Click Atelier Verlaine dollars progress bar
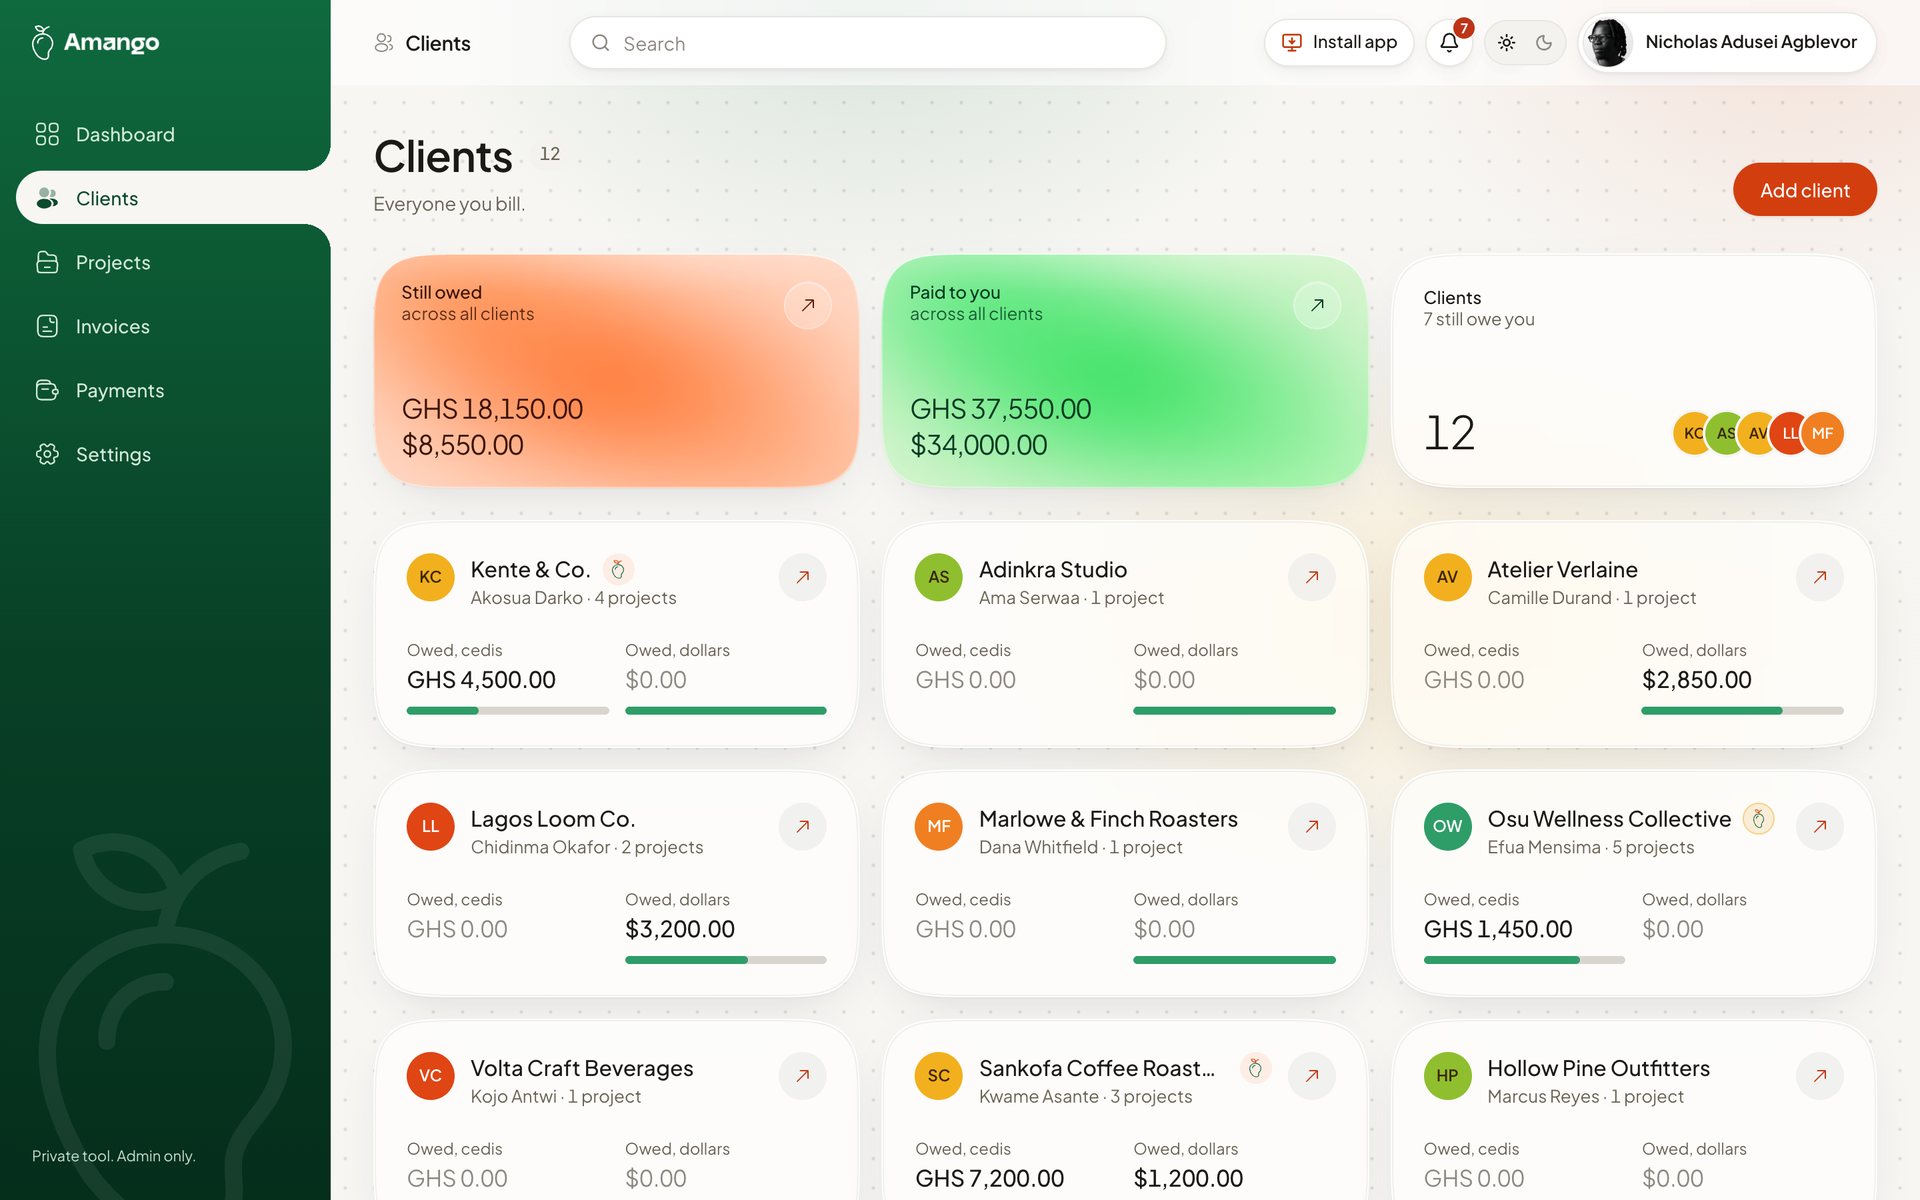The width and height of the screenshot is (1920, 1200). (x=1742, y=711)
